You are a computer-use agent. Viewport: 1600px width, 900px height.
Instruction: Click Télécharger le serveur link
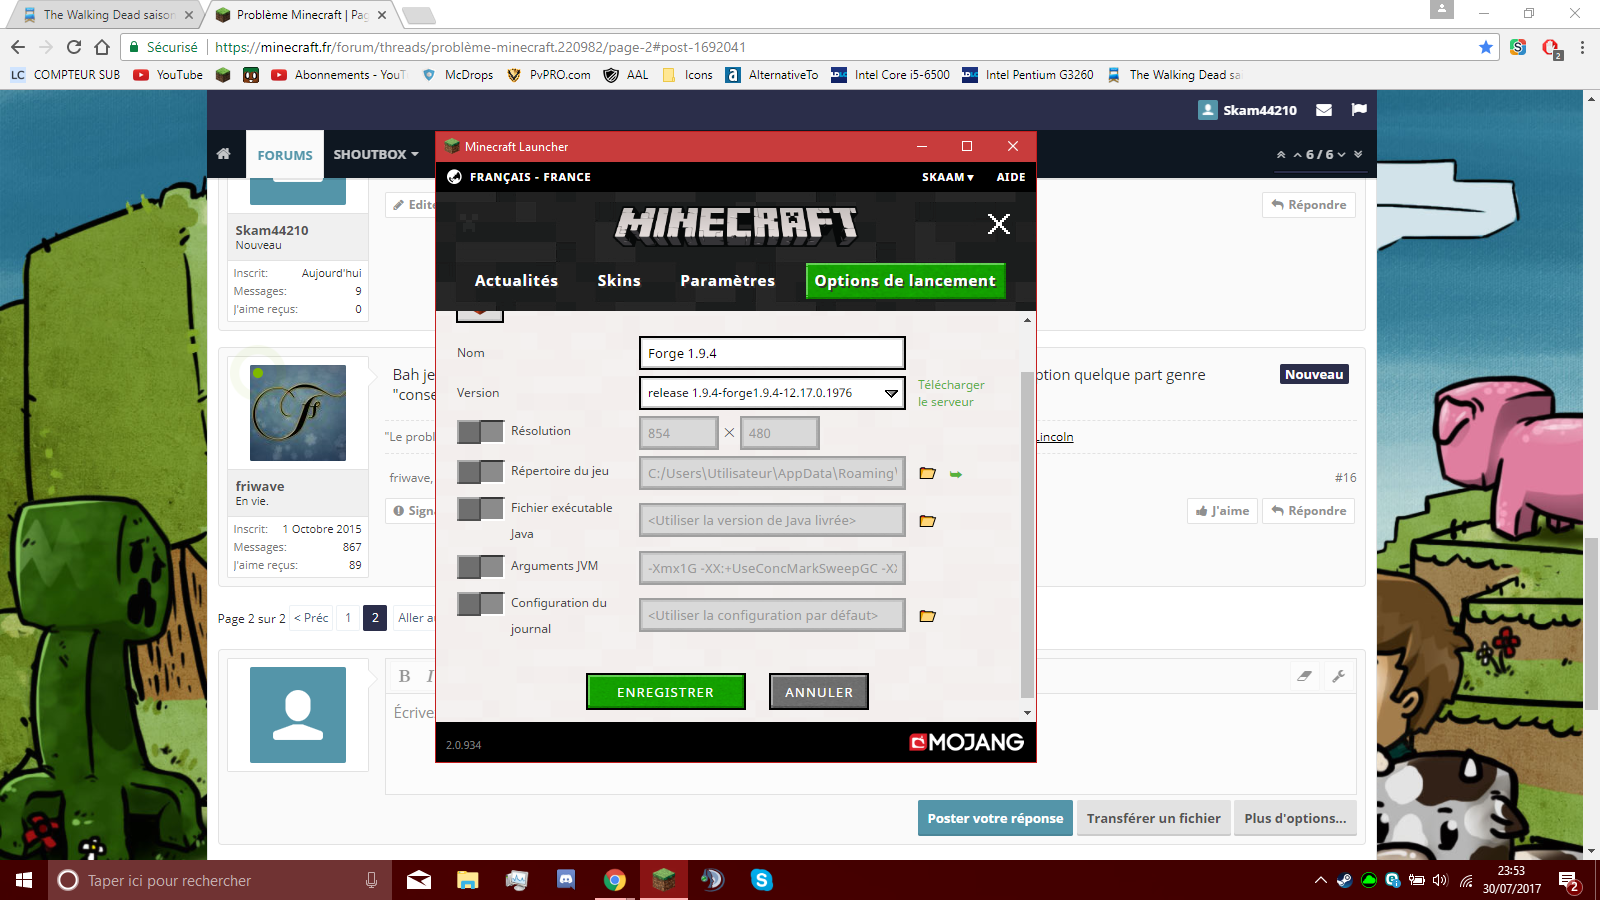click(x=951, y=393)
